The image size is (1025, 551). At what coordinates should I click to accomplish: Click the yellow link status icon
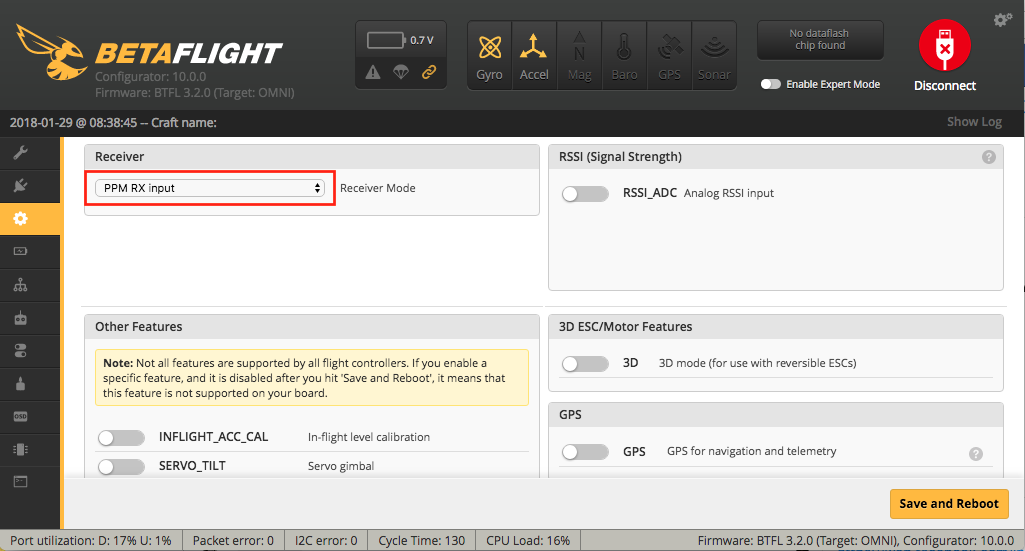(429, 72)
